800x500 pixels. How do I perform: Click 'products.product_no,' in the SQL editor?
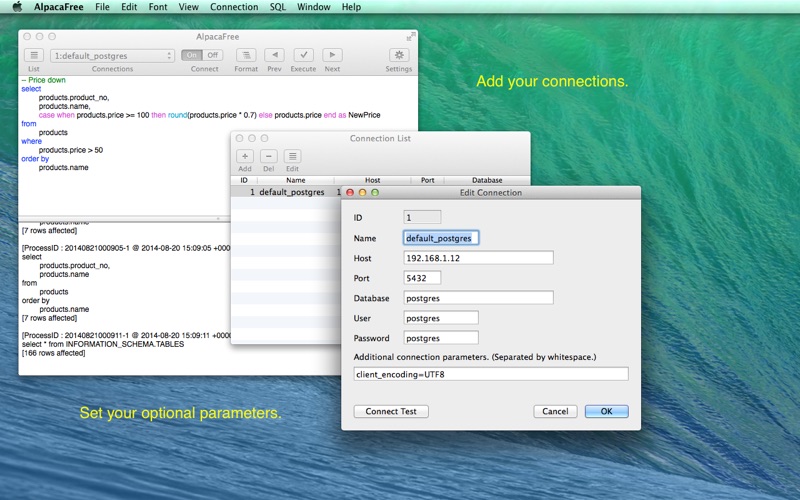coord(74,97)
